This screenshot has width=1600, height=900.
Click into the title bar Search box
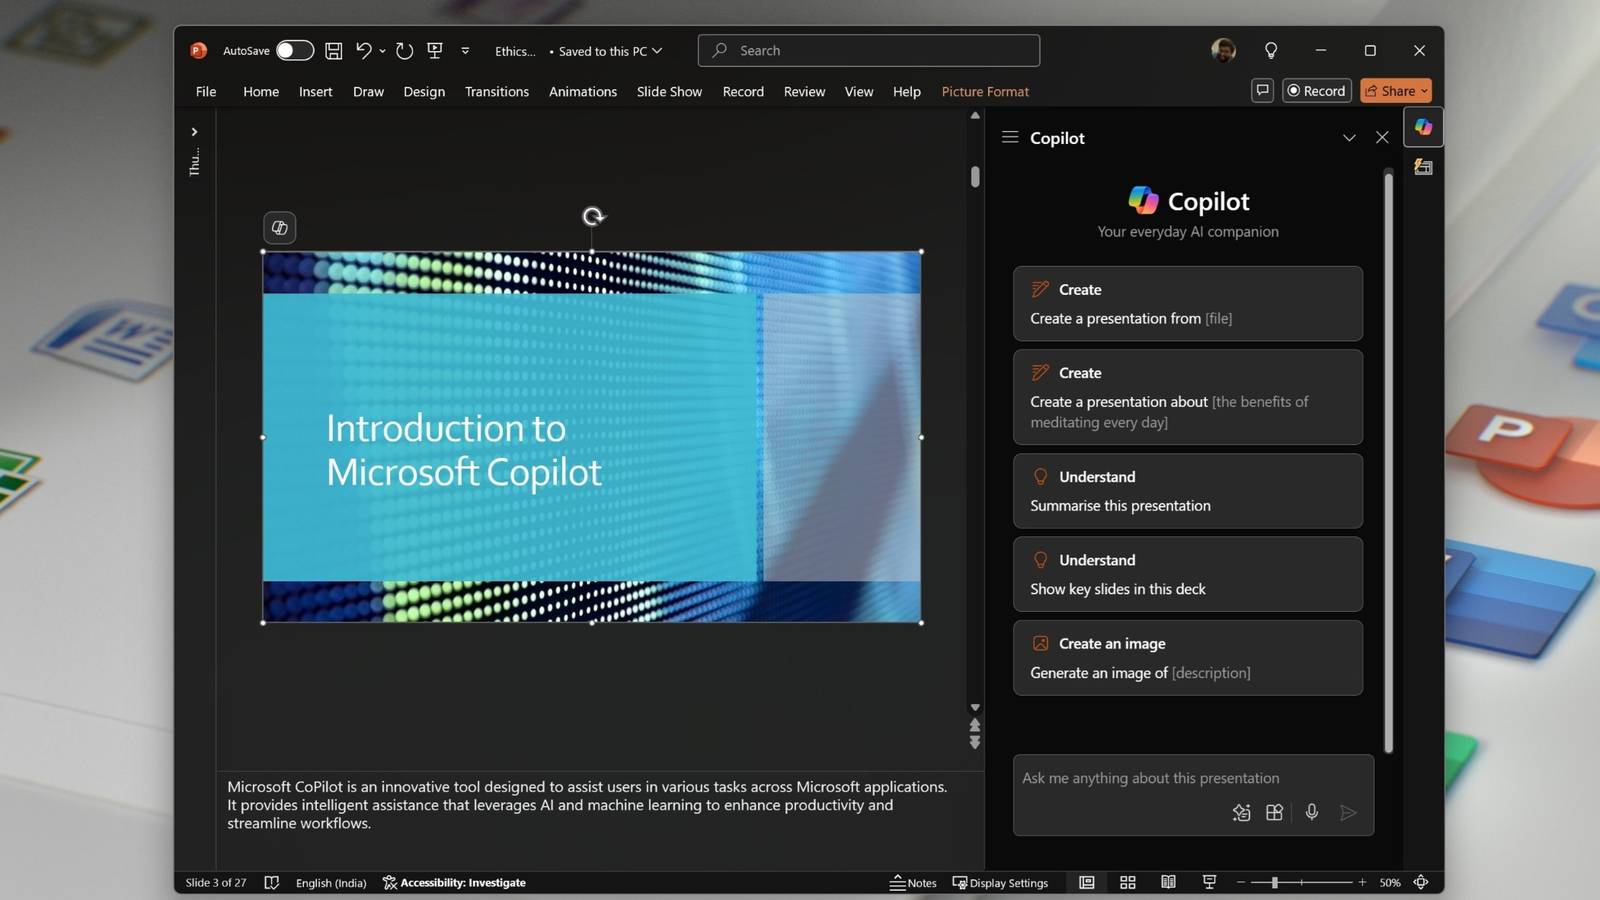click(869, 50)
